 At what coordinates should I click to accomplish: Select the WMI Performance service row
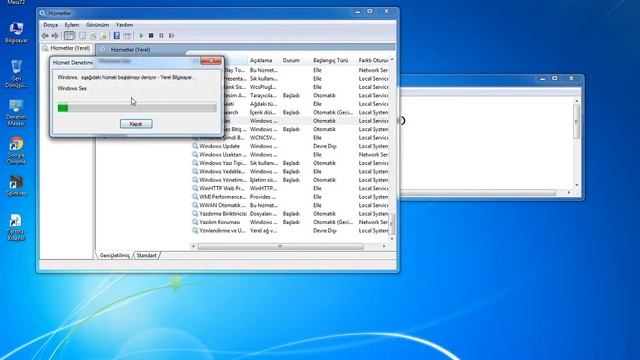tap(290, 197)
